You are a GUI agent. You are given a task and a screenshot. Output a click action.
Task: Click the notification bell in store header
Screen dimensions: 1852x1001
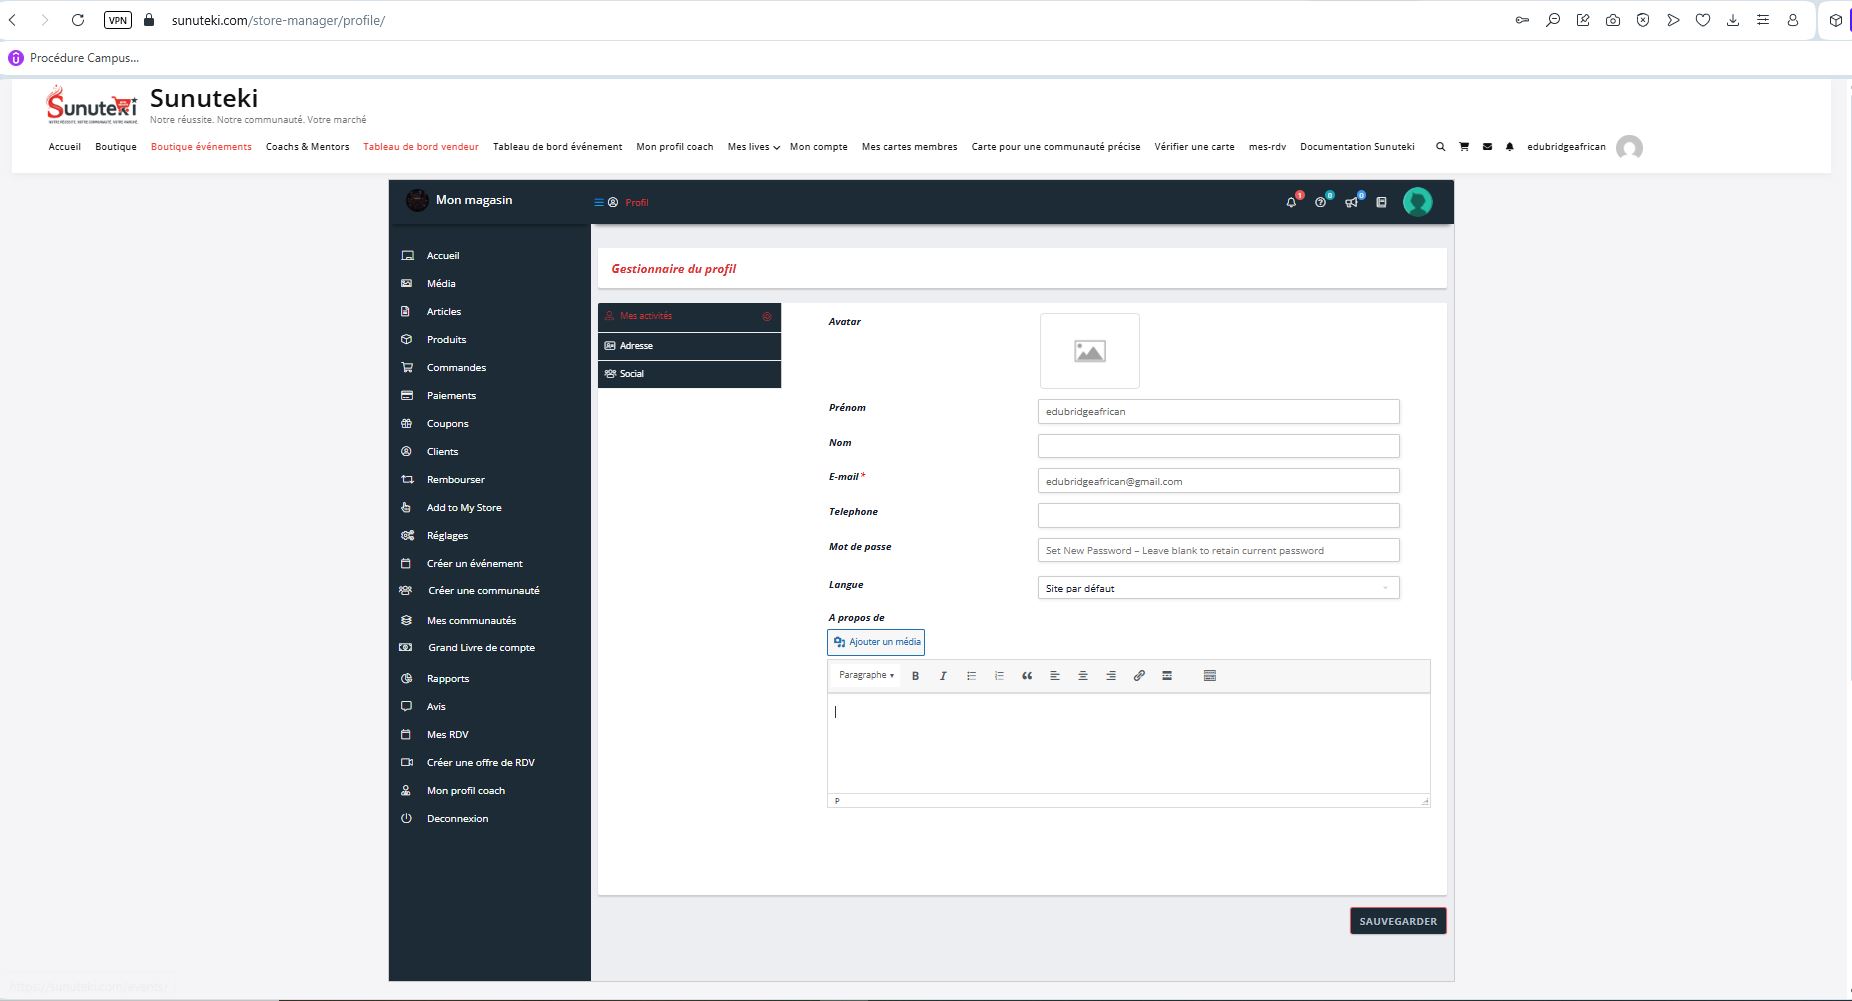(1291, 202)
